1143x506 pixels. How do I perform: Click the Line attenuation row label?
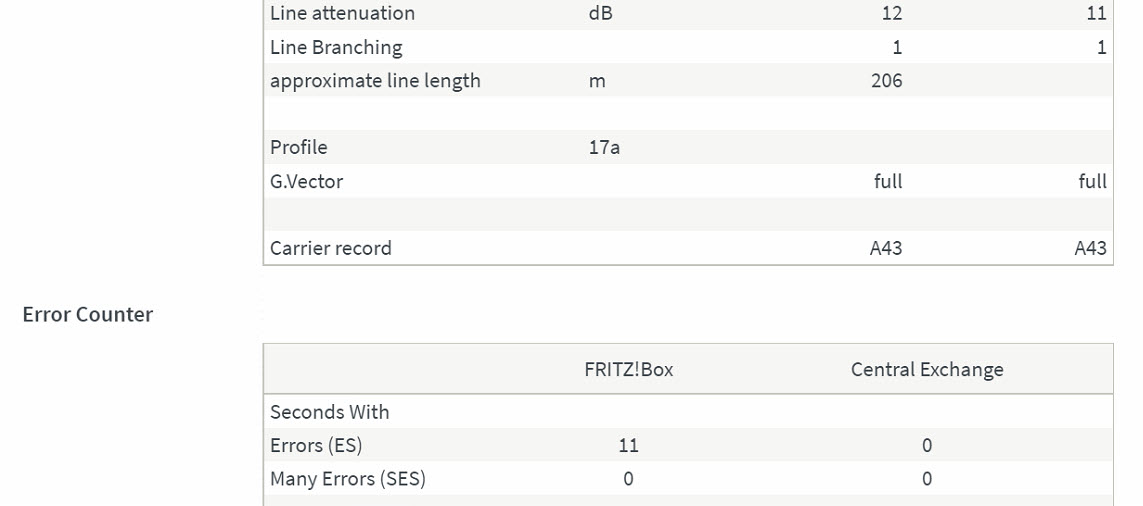click(x=342, y=13)
